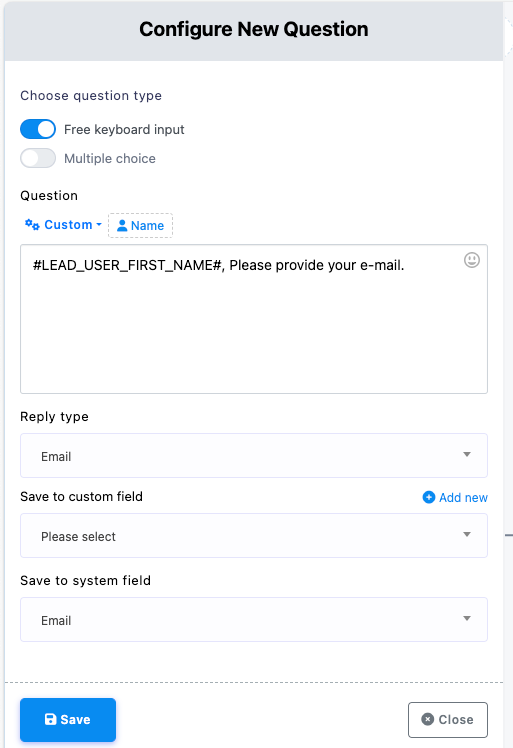Click the arrow icon in the system field Email box
This screenshot has height=748, width=513.
tap(467, 619)
